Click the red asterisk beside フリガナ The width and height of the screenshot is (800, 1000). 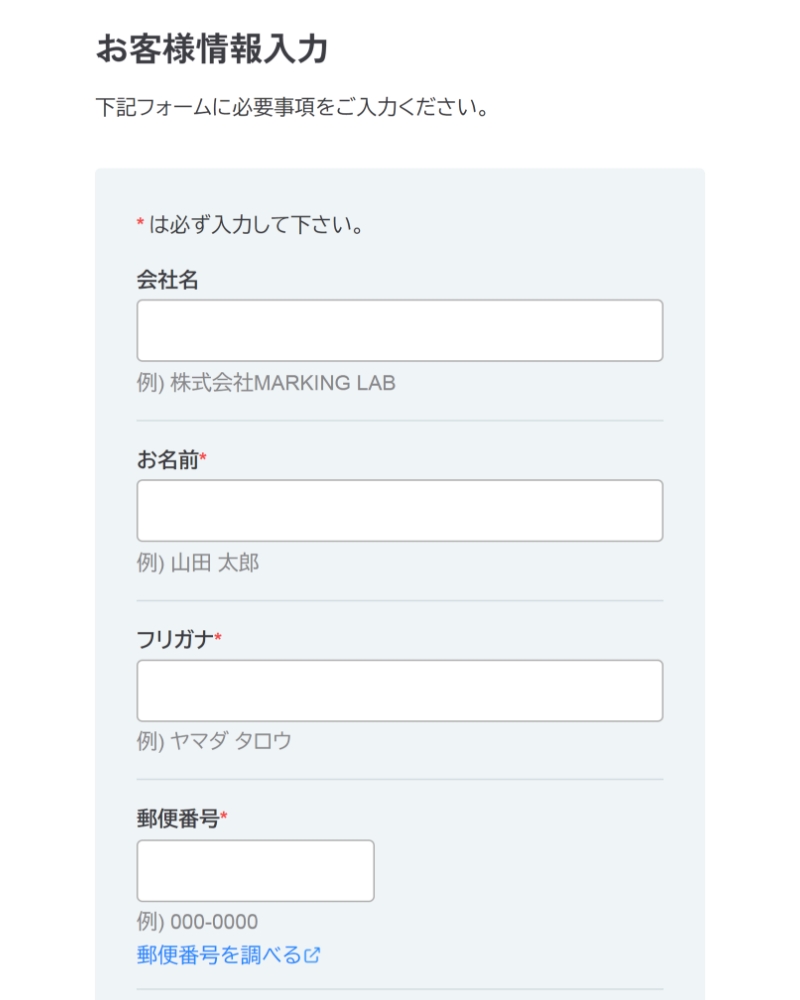click(218, 637)
